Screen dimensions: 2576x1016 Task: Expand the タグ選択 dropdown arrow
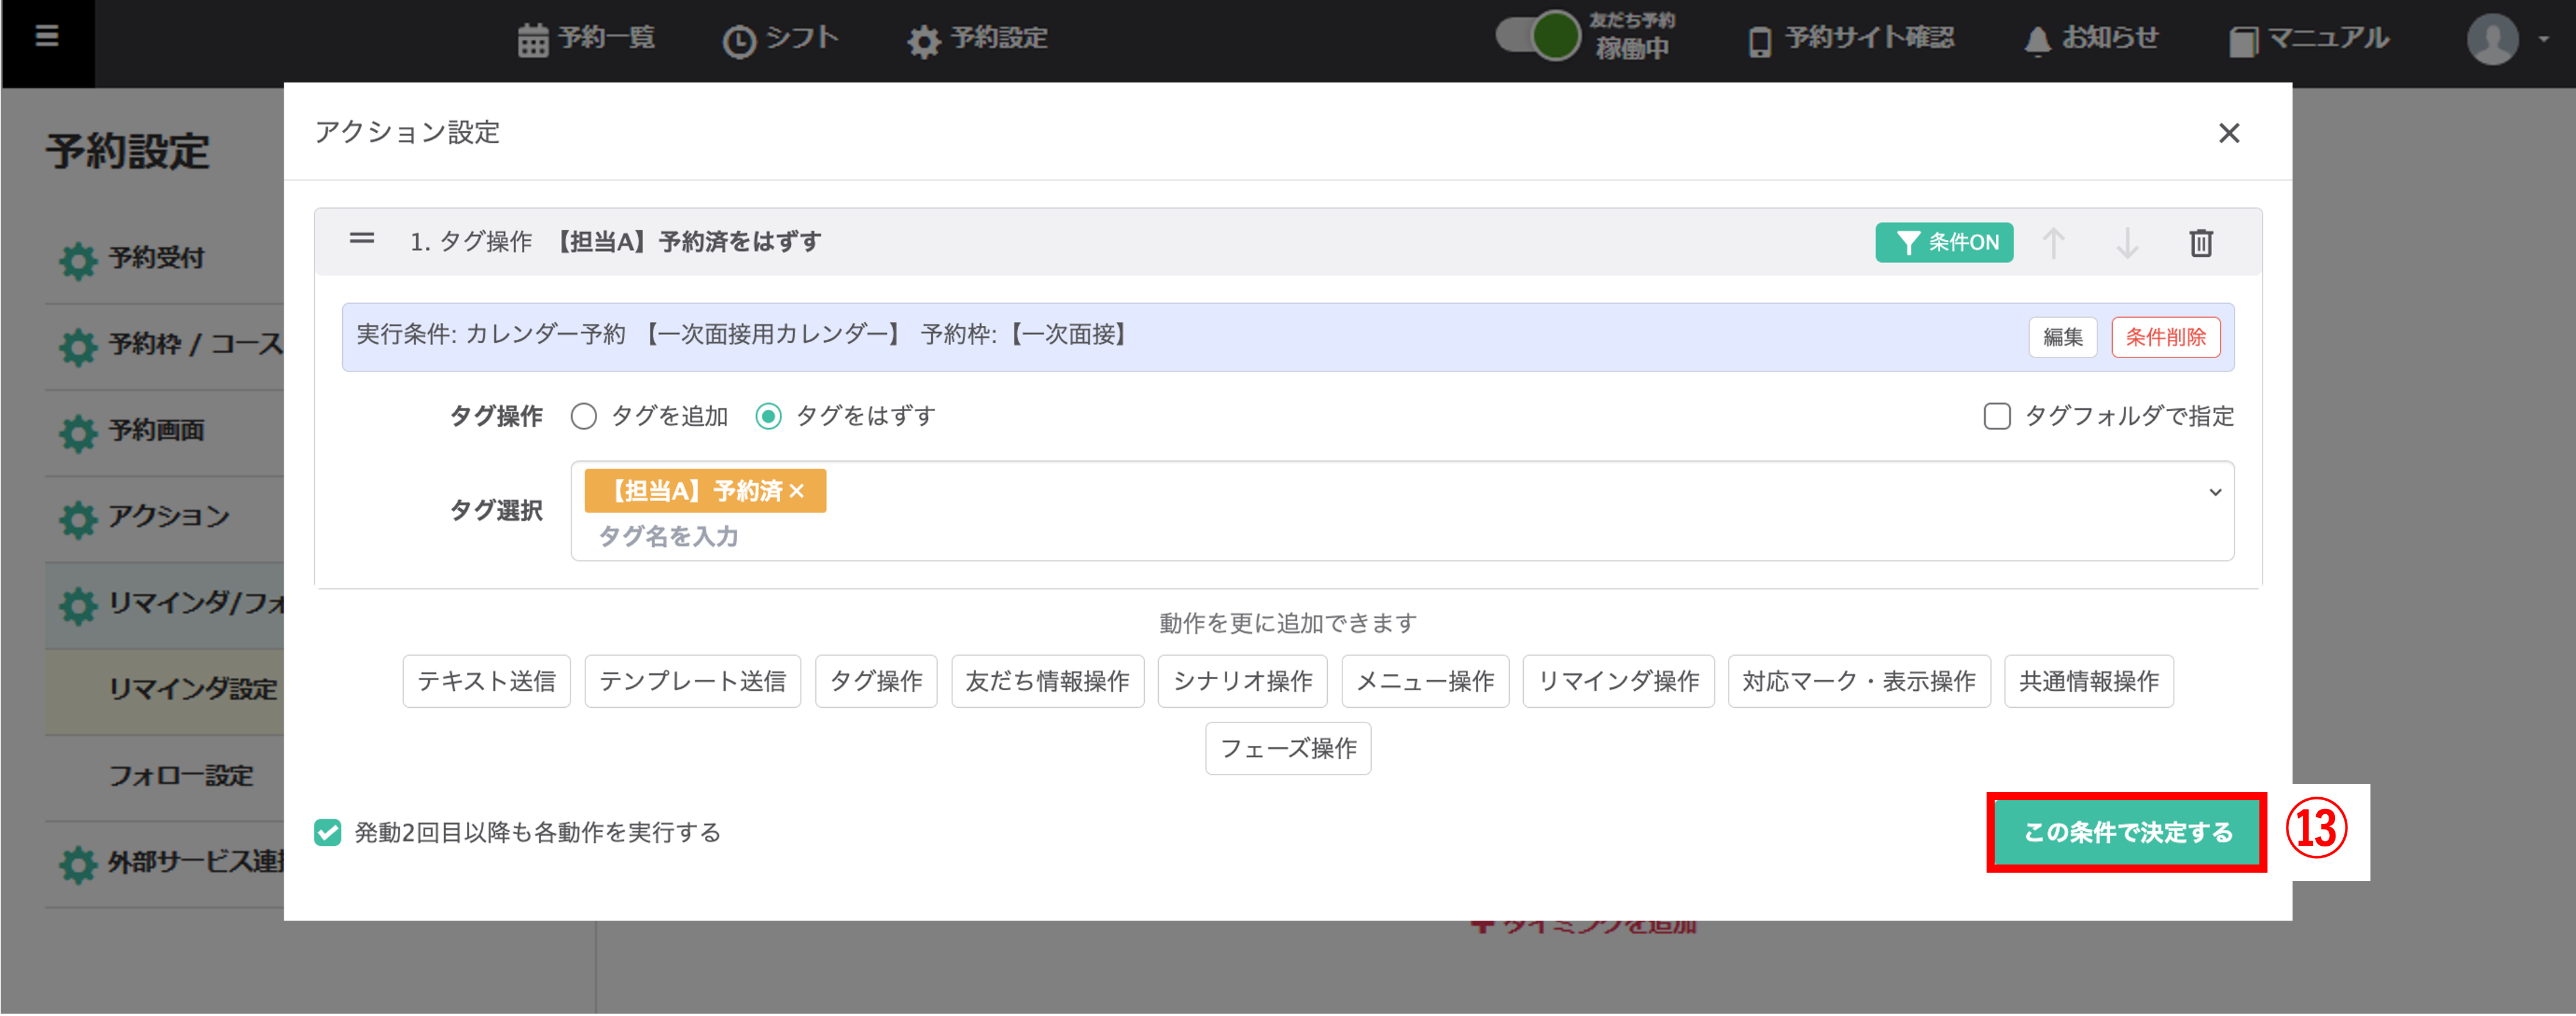pos(2215,492)
